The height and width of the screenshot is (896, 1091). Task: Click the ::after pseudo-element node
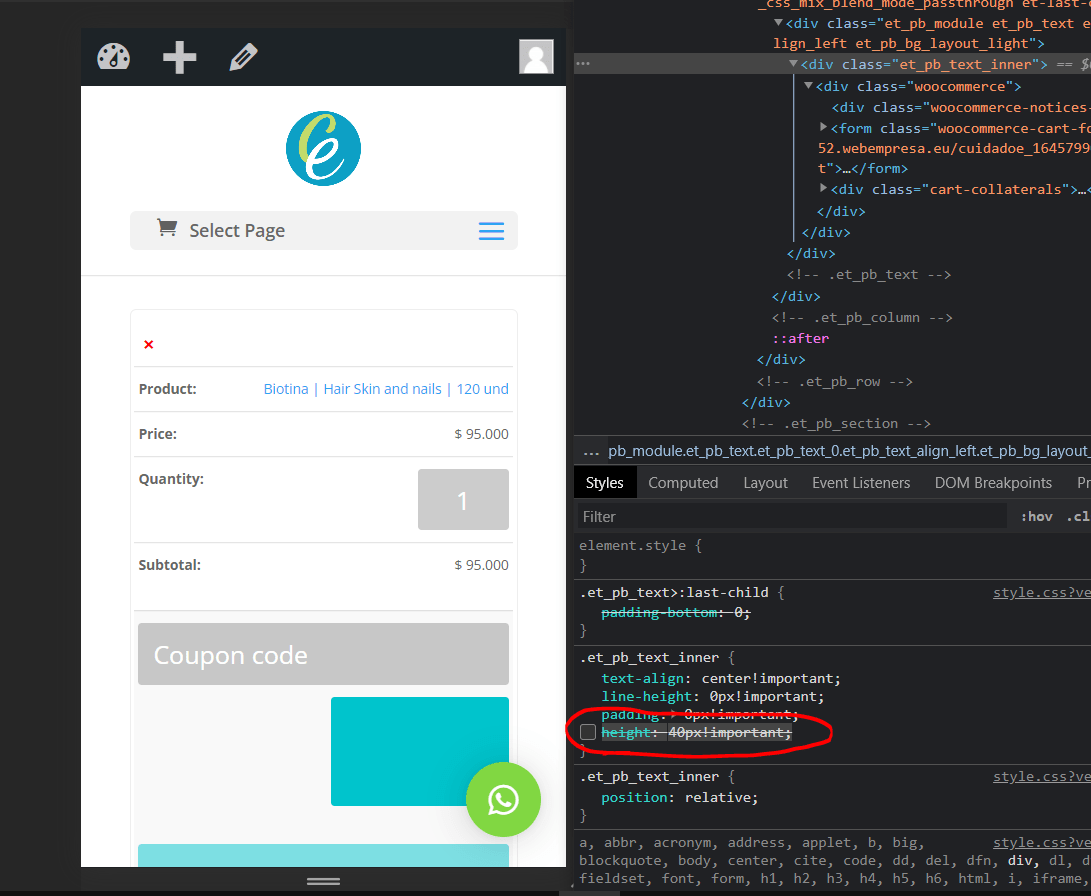[x=801, y=339]
